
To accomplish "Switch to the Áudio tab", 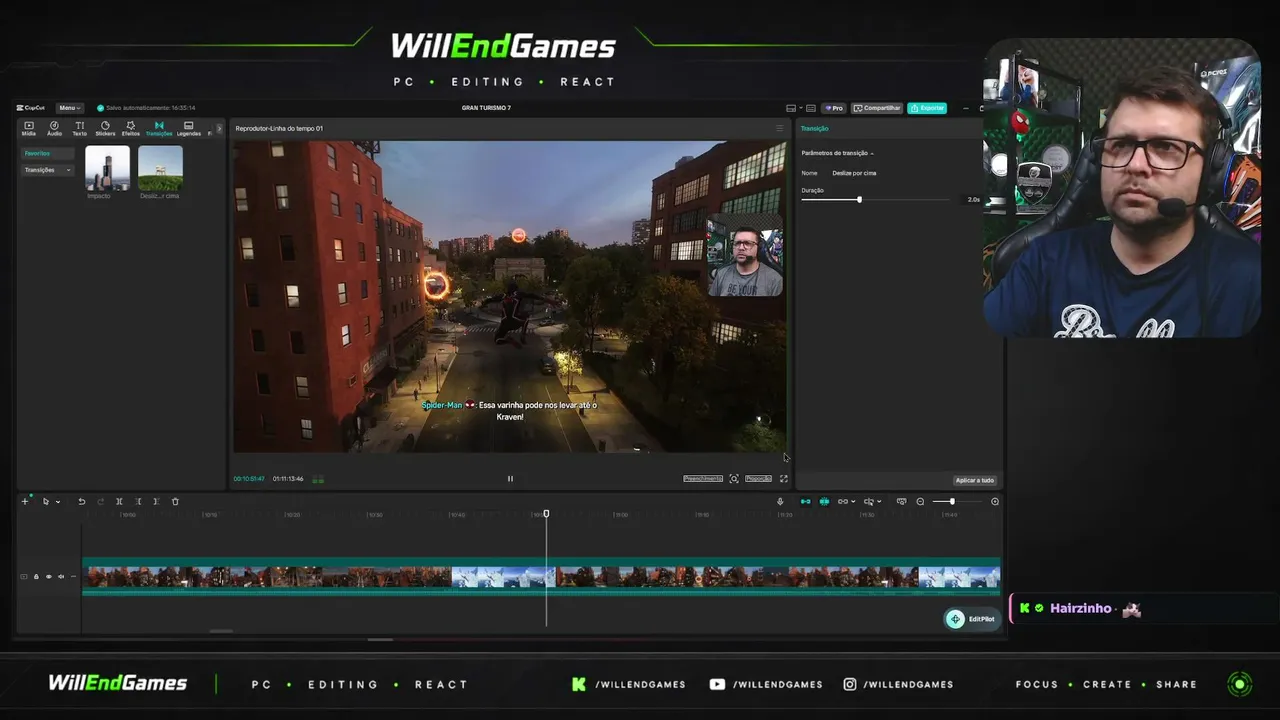I will (x=54, y=128).
